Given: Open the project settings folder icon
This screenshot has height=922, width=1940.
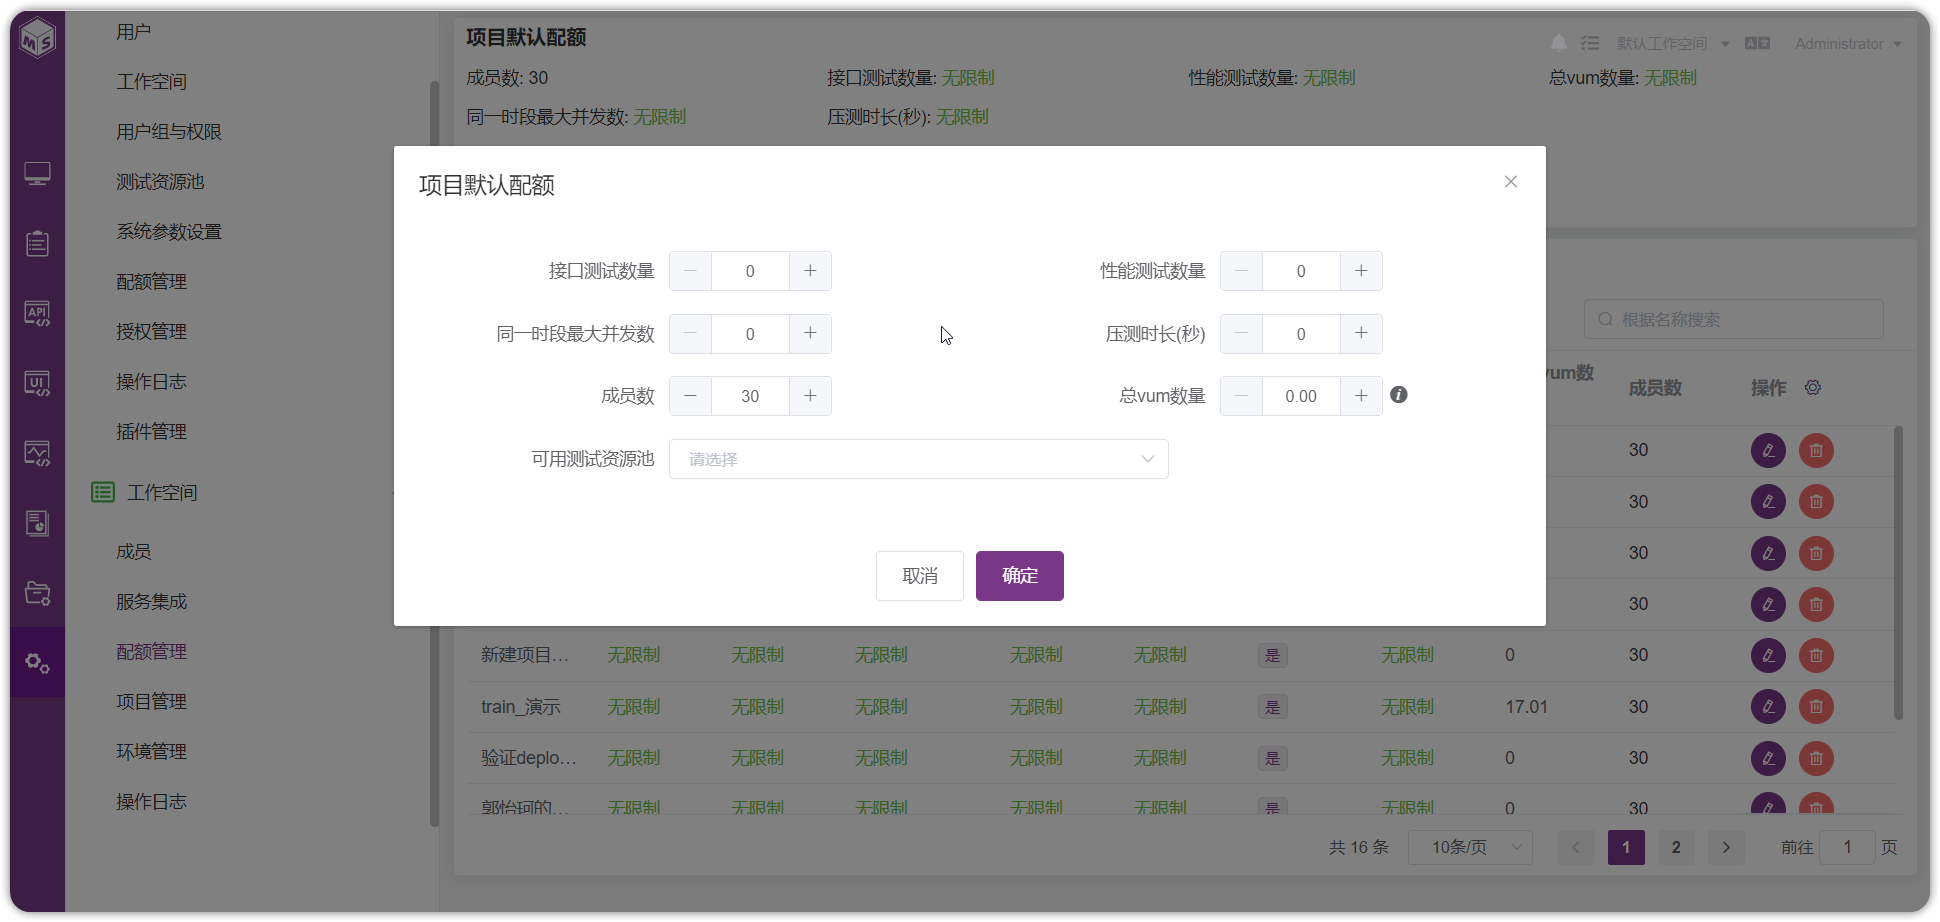Looking at the screenshot, I should (x=37, y=593).
